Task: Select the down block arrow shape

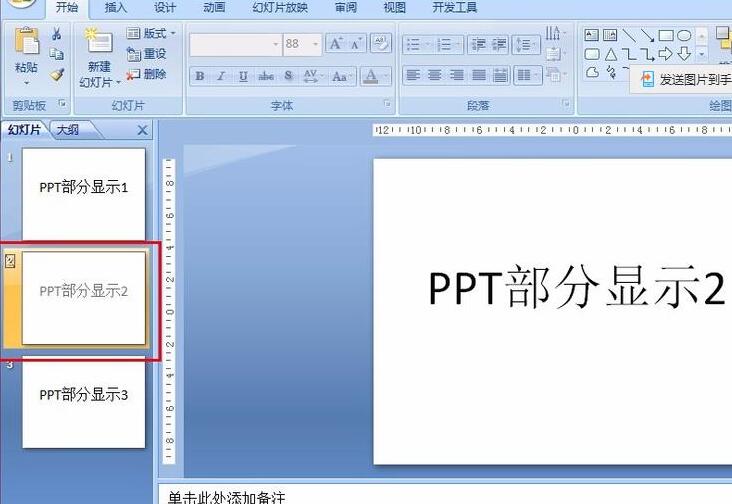Action: pyautogui.click(x=684, y=54)
